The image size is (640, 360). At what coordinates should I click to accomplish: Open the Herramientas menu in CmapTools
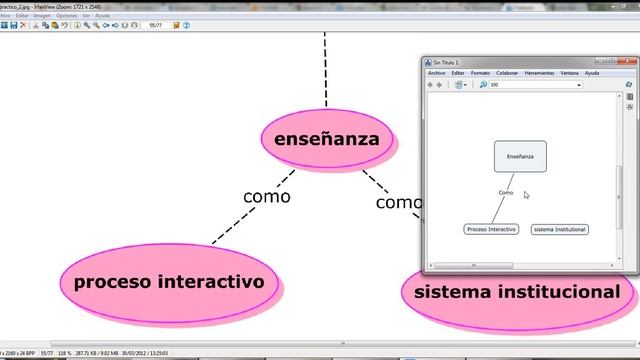(539, 73)
